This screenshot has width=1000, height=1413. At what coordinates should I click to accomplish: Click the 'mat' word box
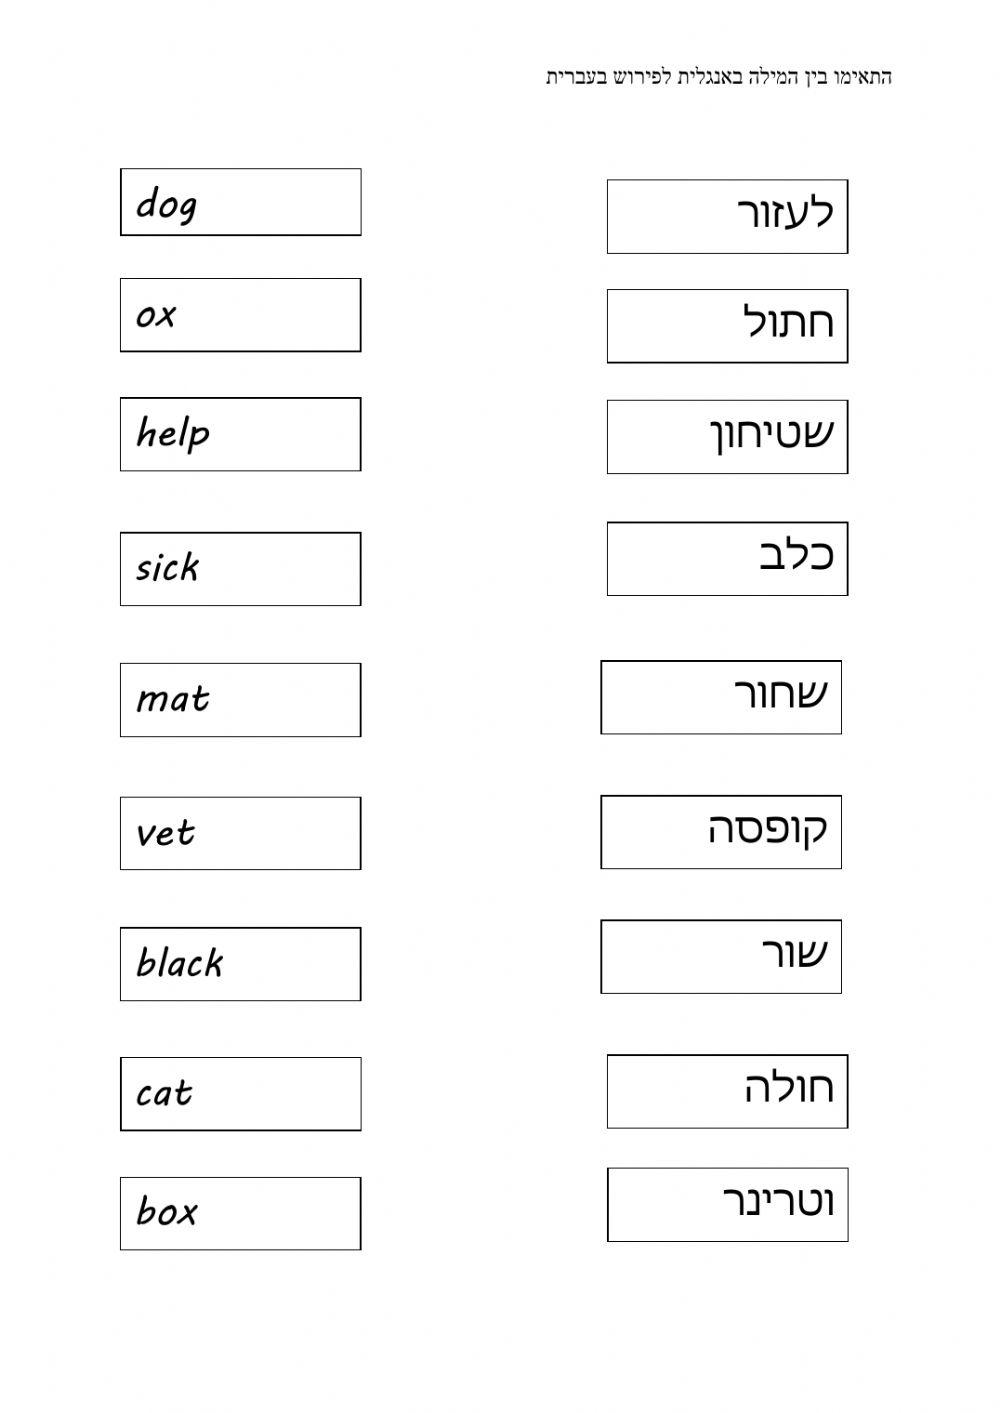[x=240, y=700]
